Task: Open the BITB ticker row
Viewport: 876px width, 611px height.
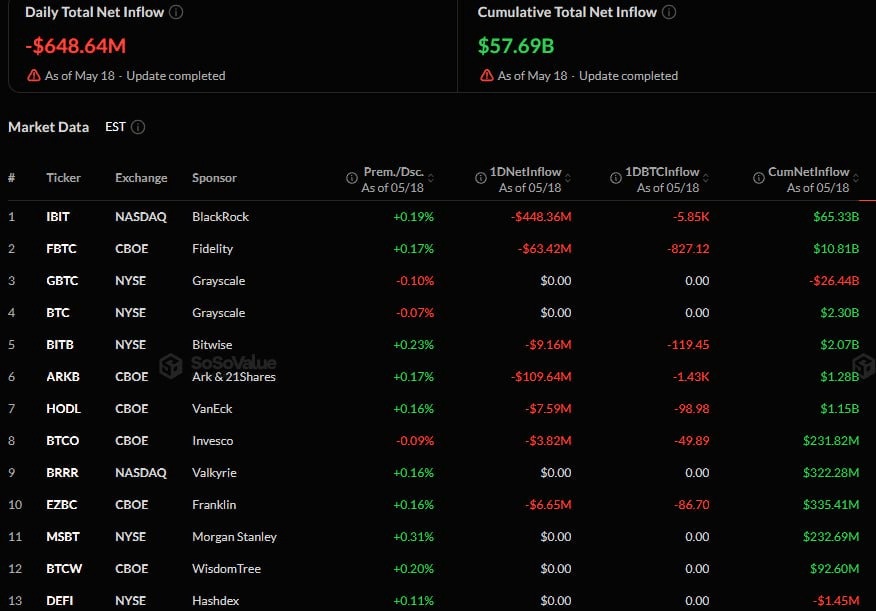Action: (x=60, y=345)
